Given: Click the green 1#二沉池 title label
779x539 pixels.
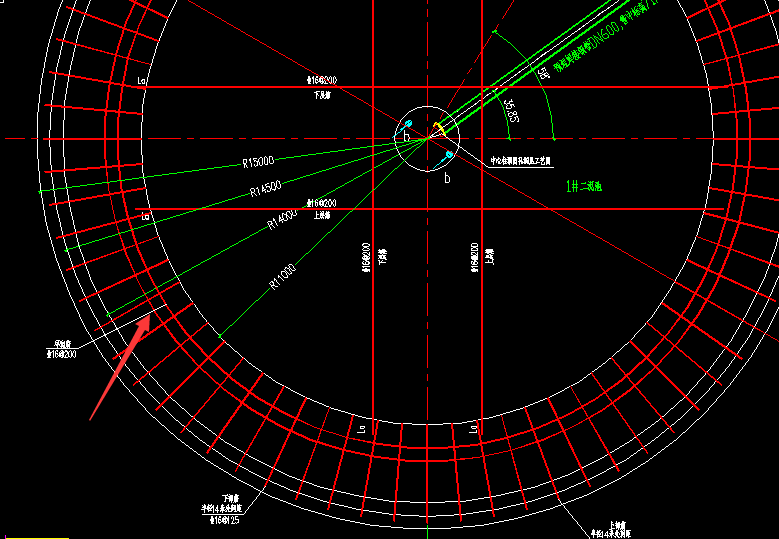Looking at the screenshot, I should [584, 187].
